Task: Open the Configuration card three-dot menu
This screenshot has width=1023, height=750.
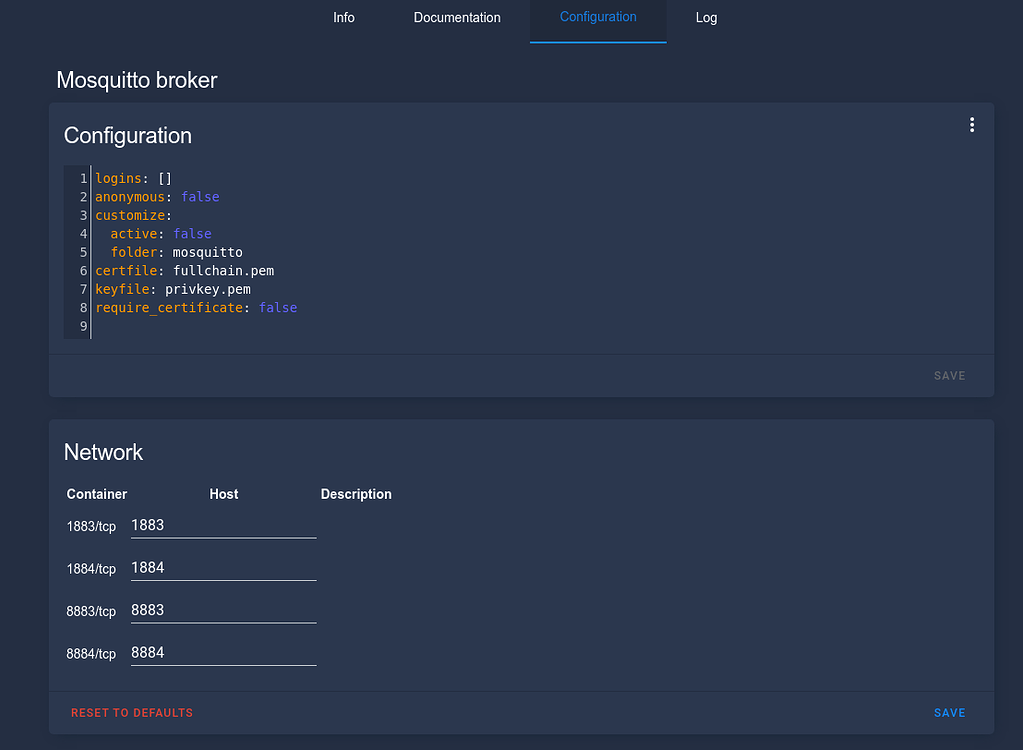Action: point(971,125)
